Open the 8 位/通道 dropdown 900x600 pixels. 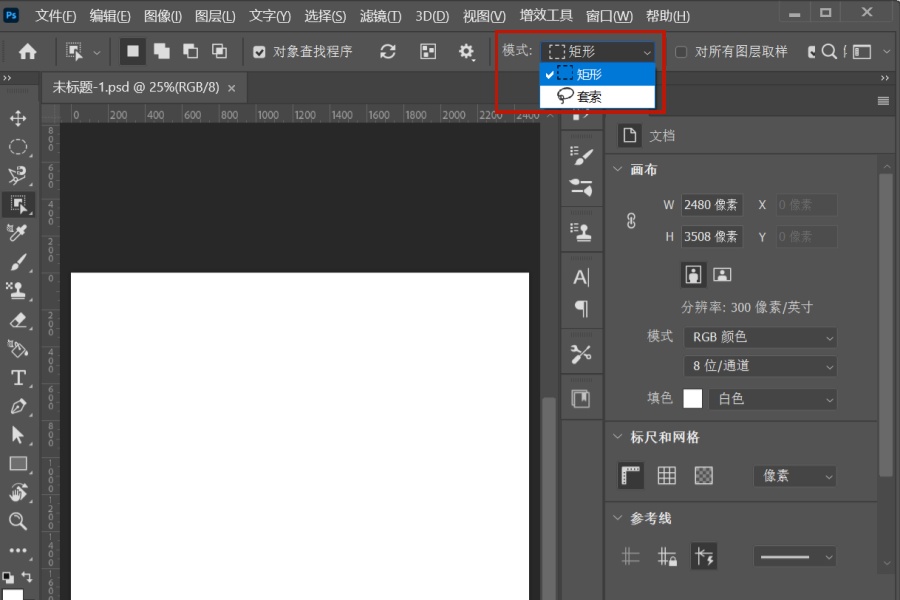[760, 366]
